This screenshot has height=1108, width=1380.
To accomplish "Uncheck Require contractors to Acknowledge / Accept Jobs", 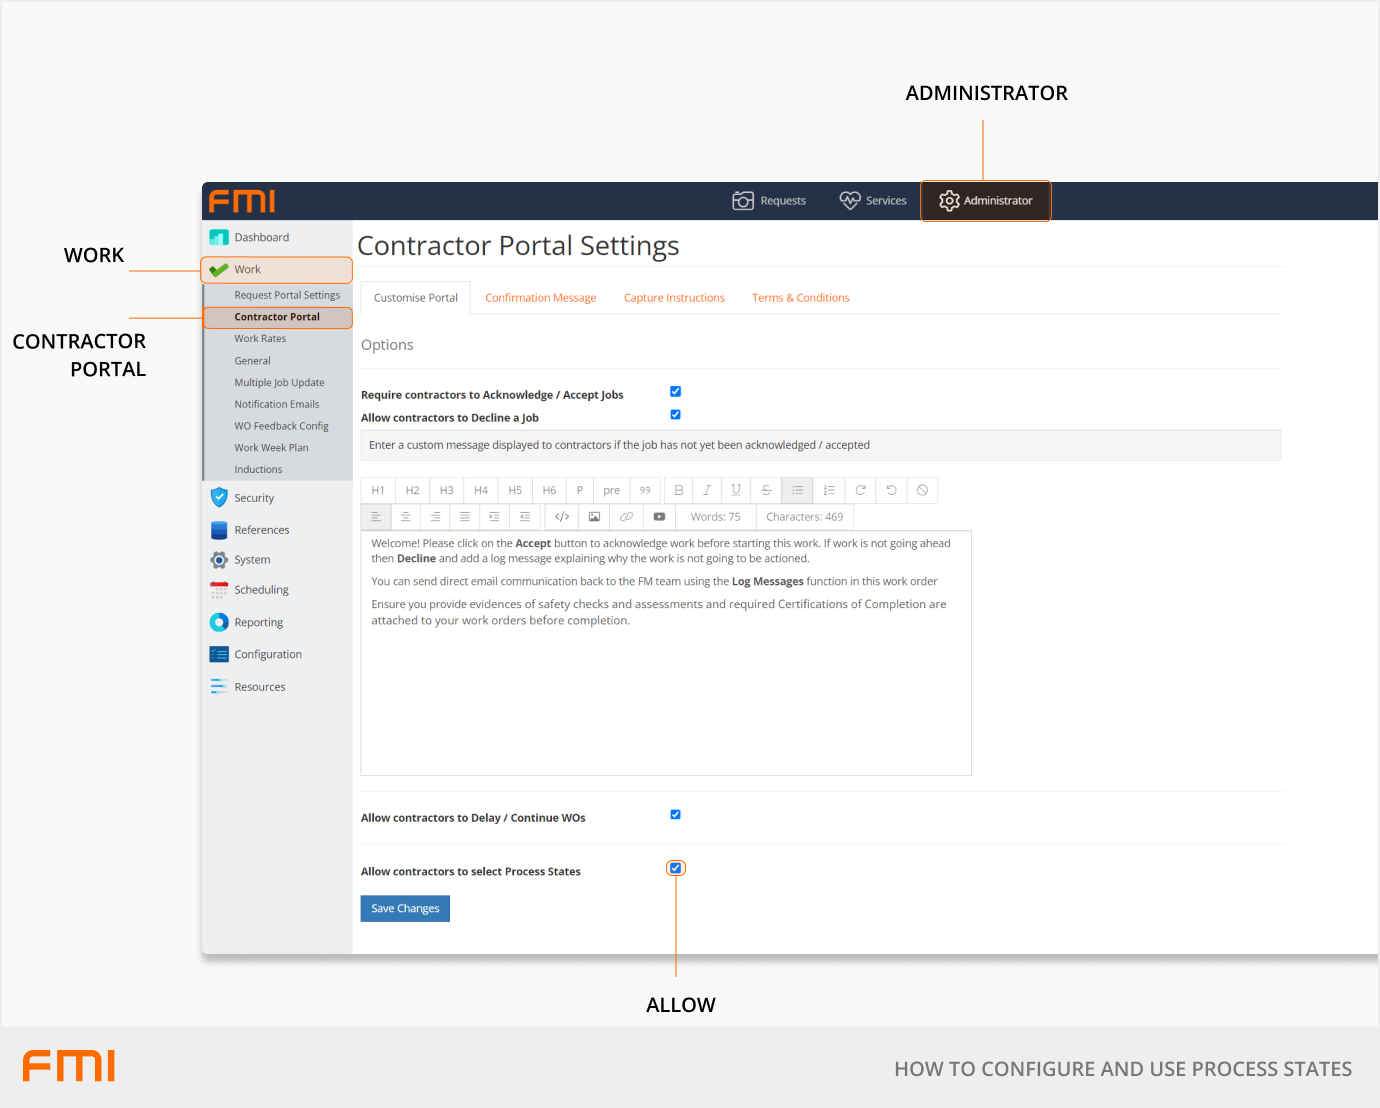I will click(675, 392).
